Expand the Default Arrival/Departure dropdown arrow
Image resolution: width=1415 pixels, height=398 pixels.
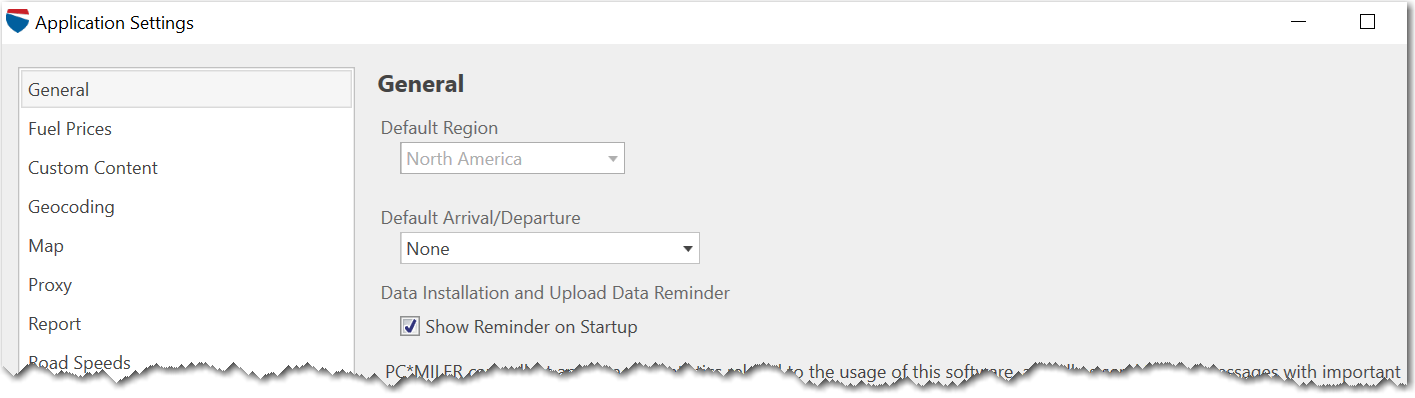[687, 248]
